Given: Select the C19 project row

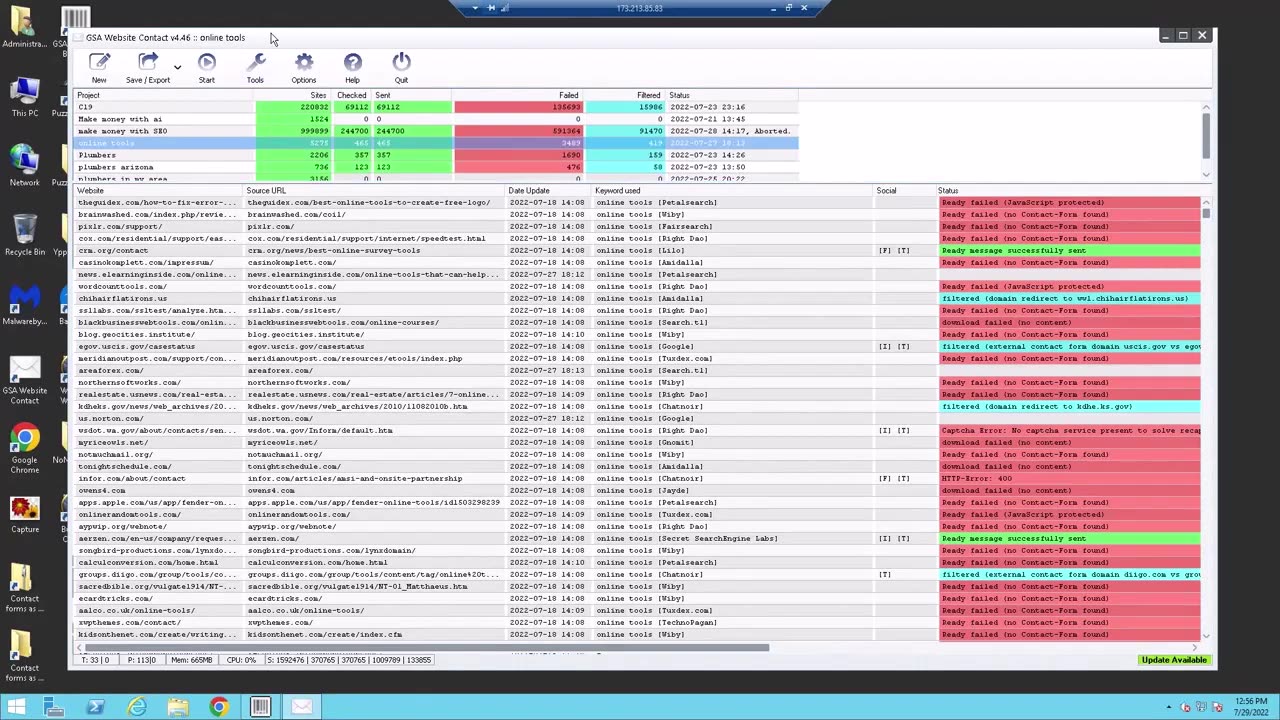Looking at the screenshot, I should tap(437, 107).
